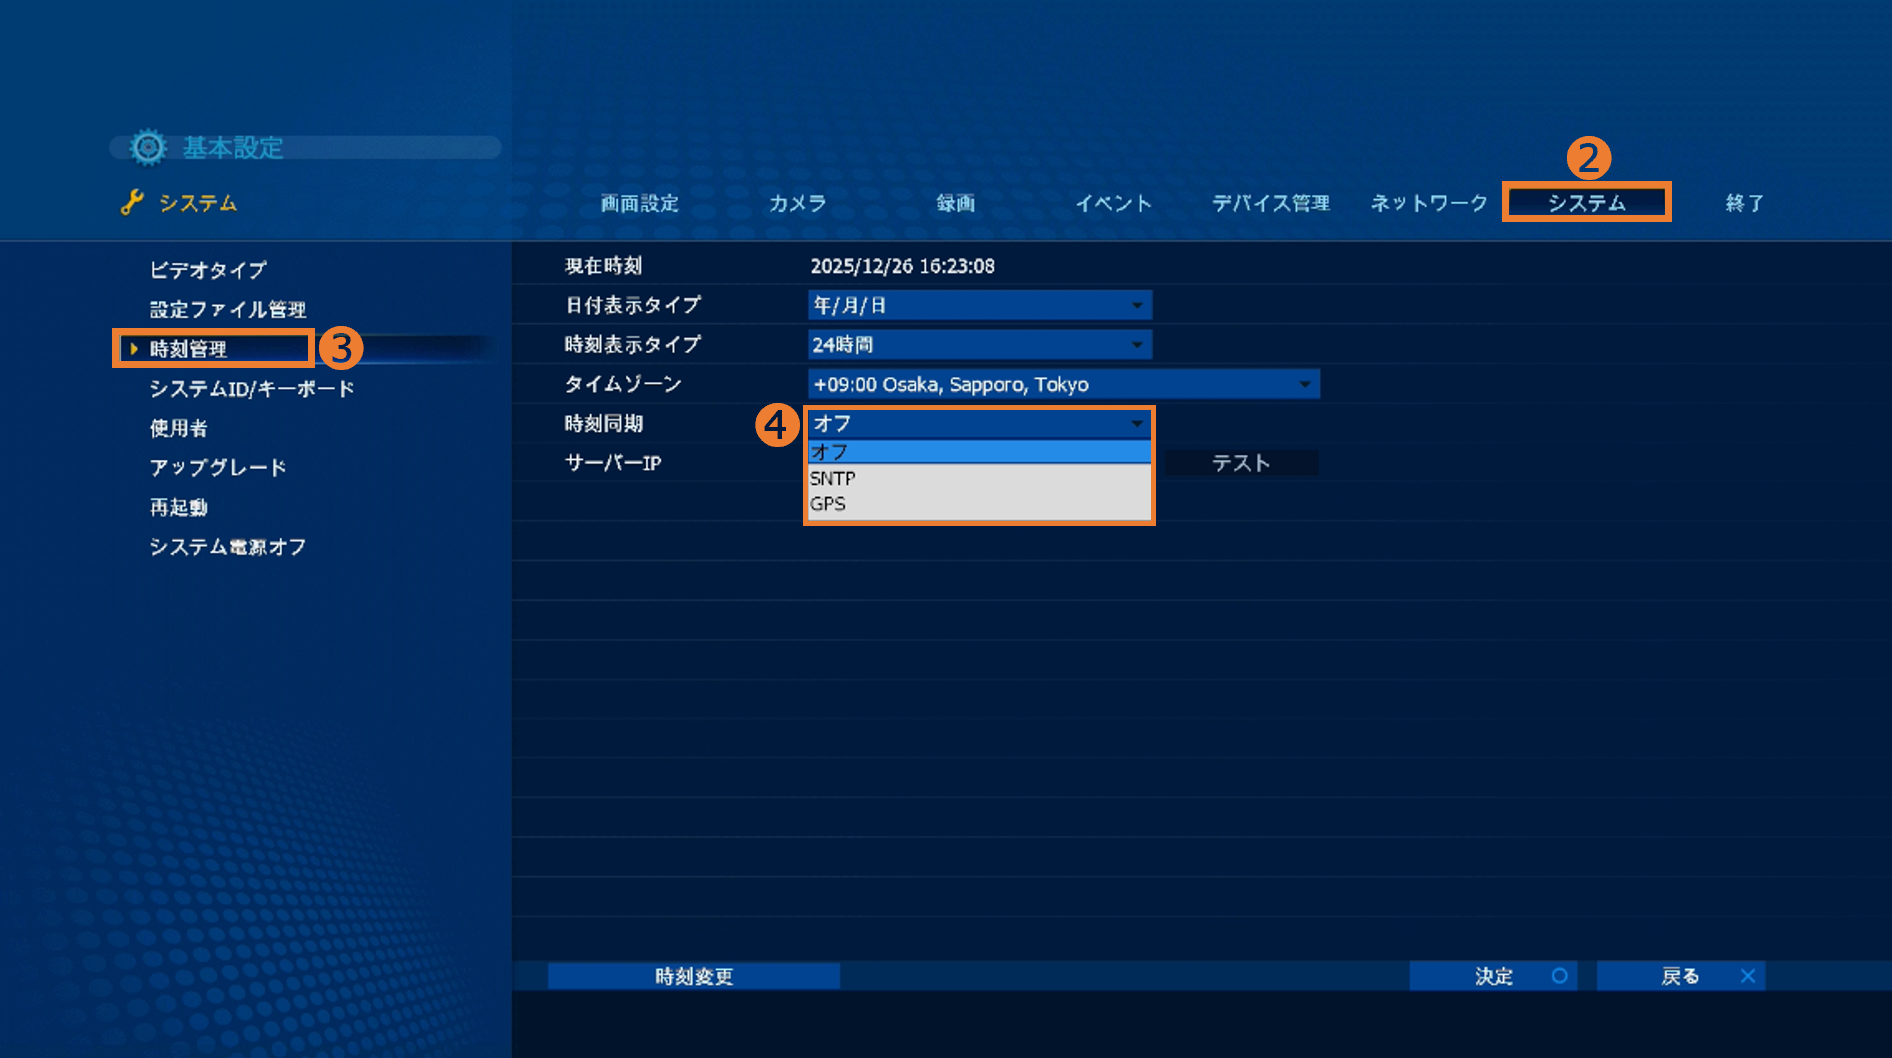
Task: Click the gear icon beside 基本設定
Action: click(148, 148)
